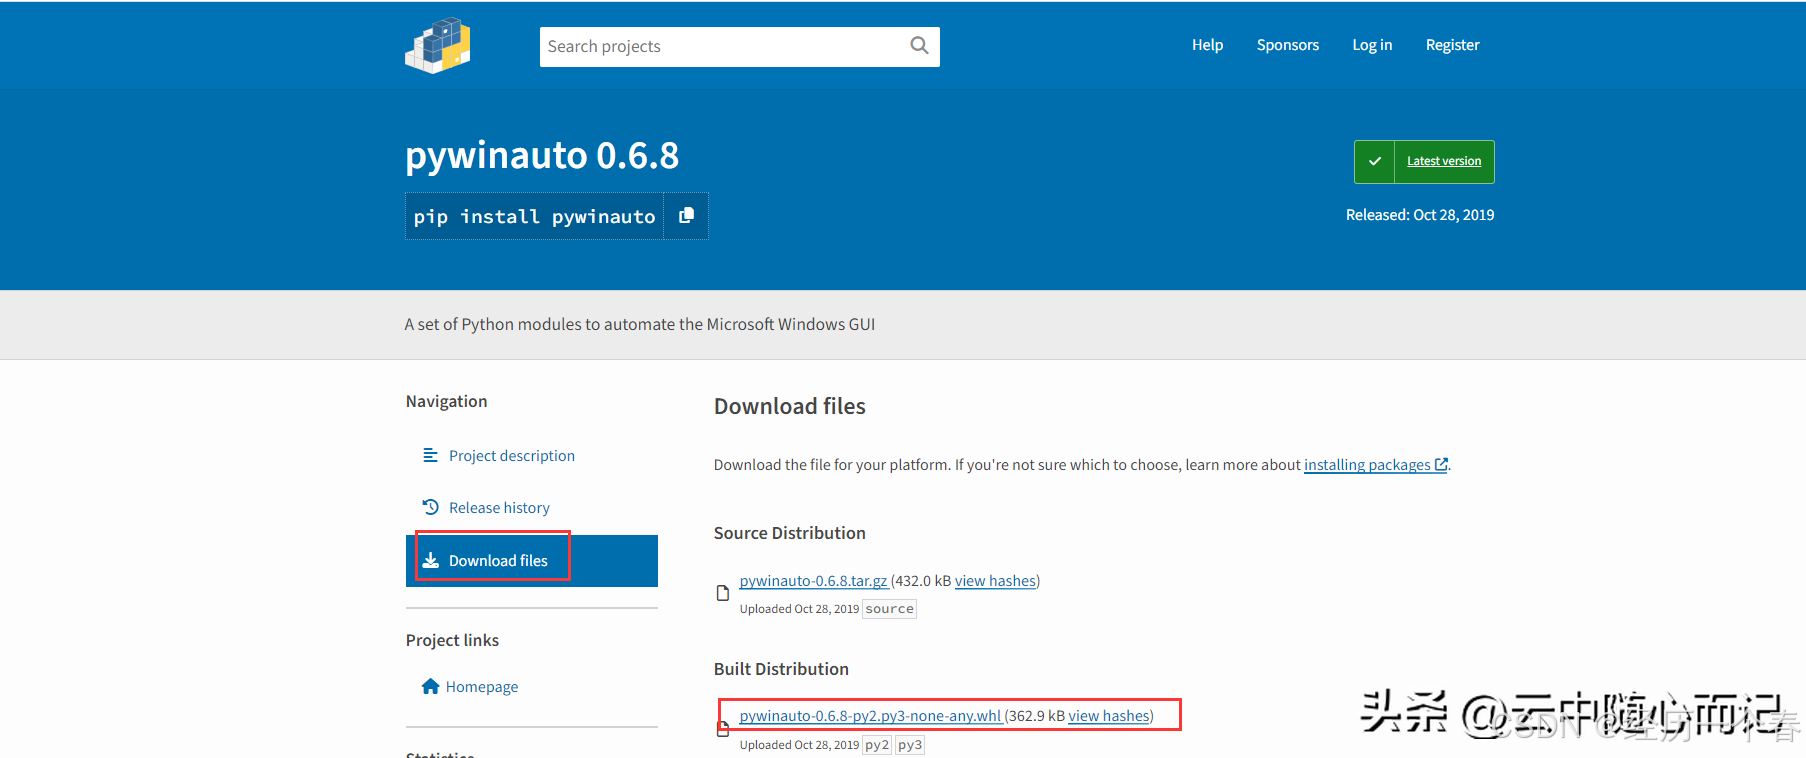Screen dimensions: 1806x758
Task: Click the pip install pywinauto command text
Action: click(535, 216)
